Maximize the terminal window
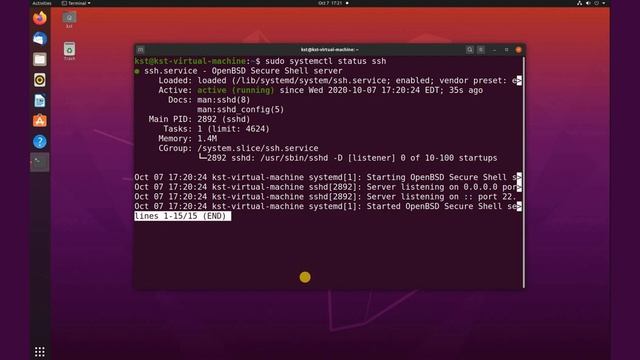640x360 pixels. click(x=507, y=50)
